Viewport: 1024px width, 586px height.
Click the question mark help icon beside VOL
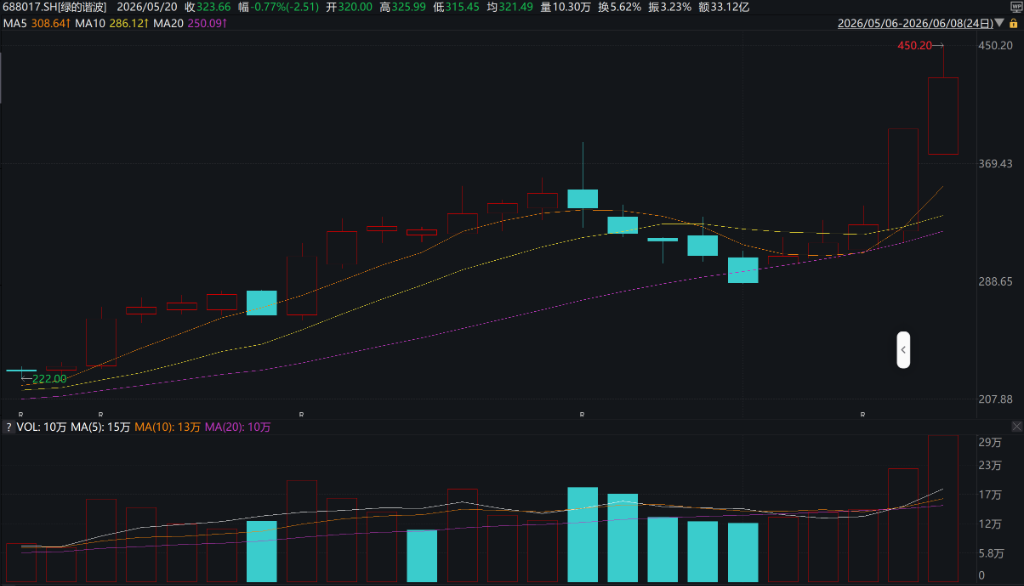click(8, 427)
